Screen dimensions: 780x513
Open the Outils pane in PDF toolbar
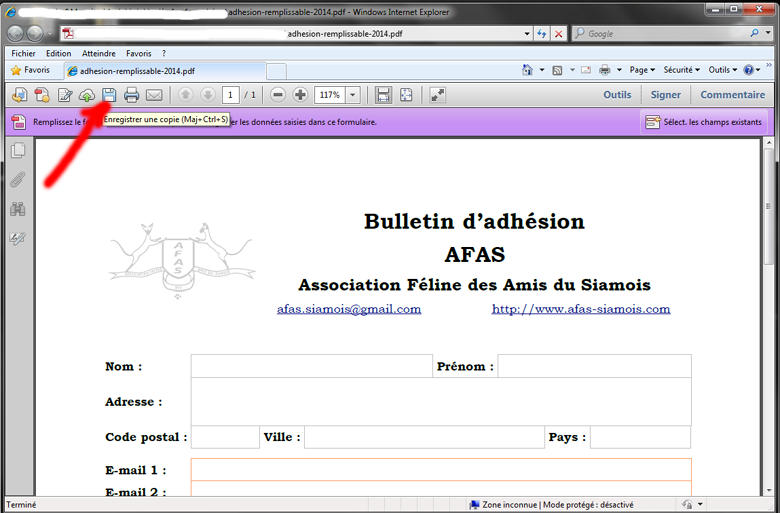(x=617, y=95)
